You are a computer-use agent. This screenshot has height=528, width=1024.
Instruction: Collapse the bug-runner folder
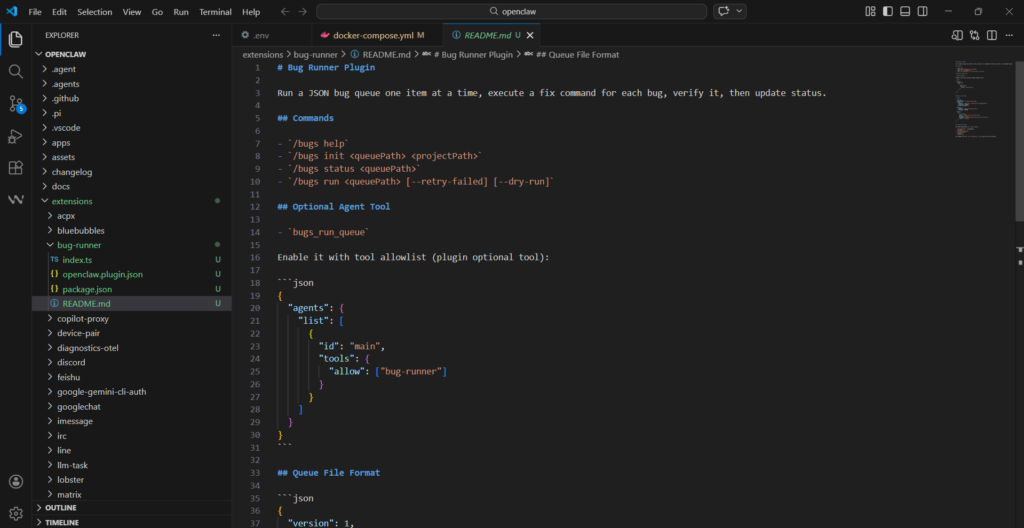coord(50,245)
